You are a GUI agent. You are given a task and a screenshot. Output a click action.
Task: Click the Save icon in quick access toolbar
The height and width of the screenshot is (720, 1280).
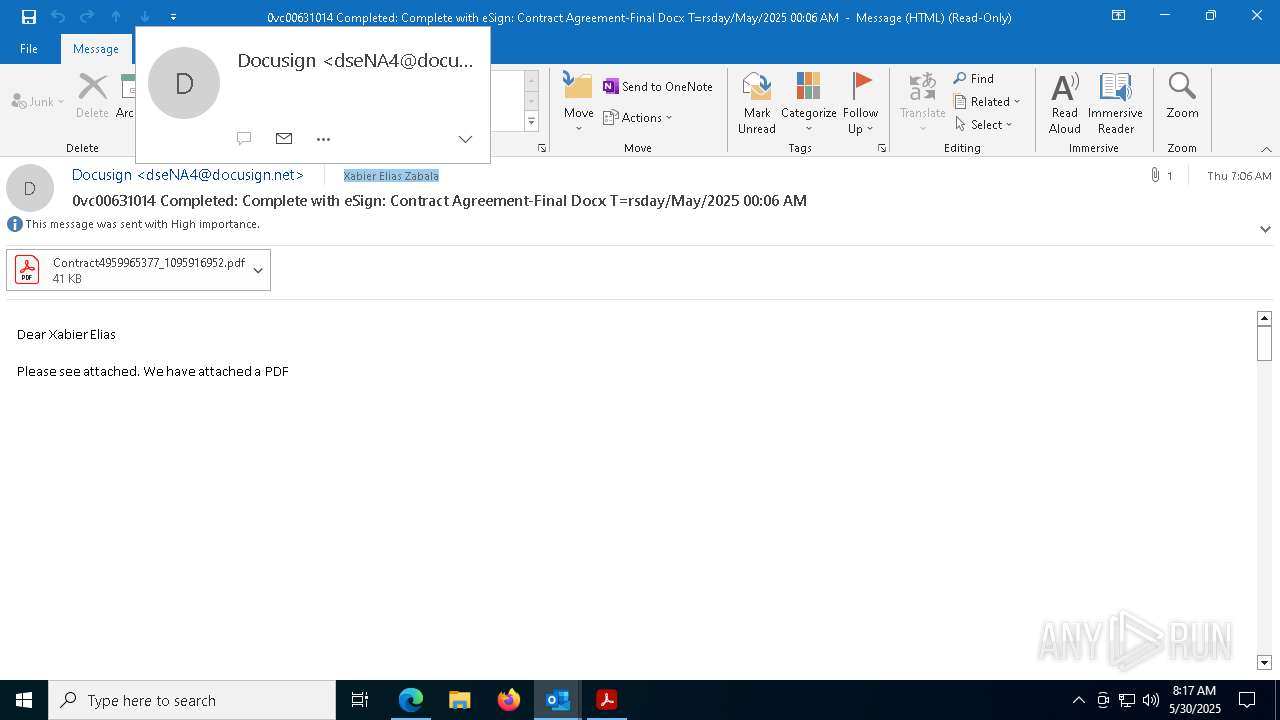coord(28,16)
